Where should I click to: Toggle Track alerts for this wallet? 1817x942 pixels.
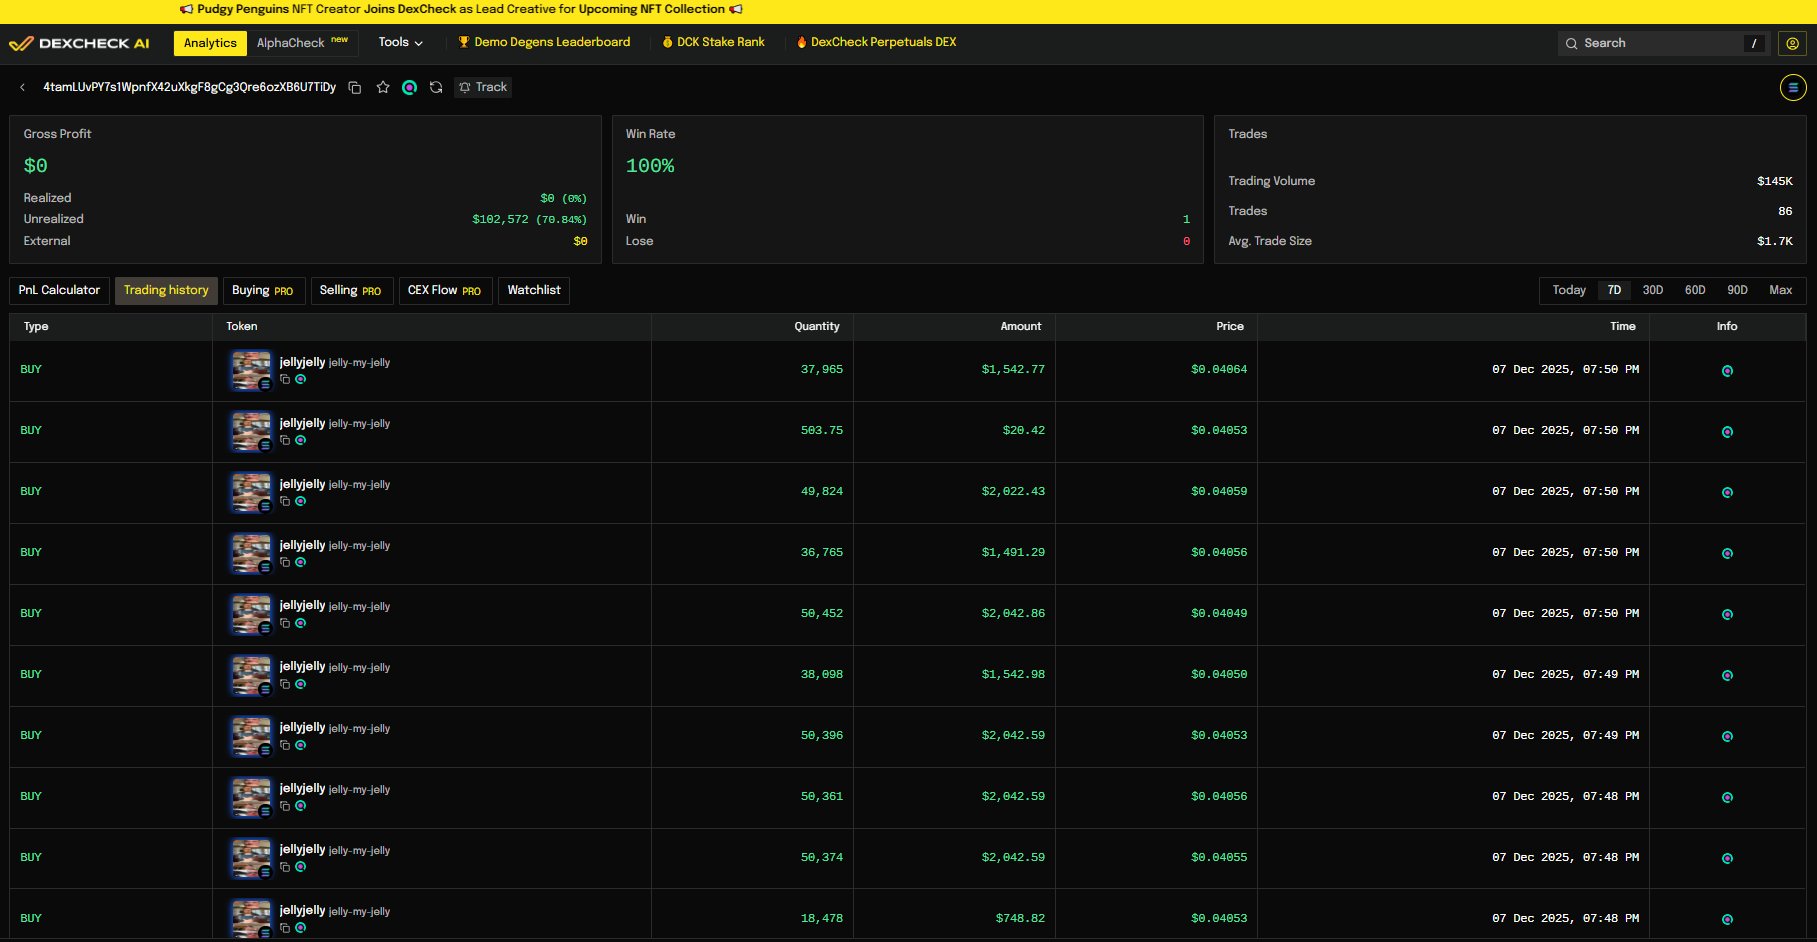[x=483, y=88]
